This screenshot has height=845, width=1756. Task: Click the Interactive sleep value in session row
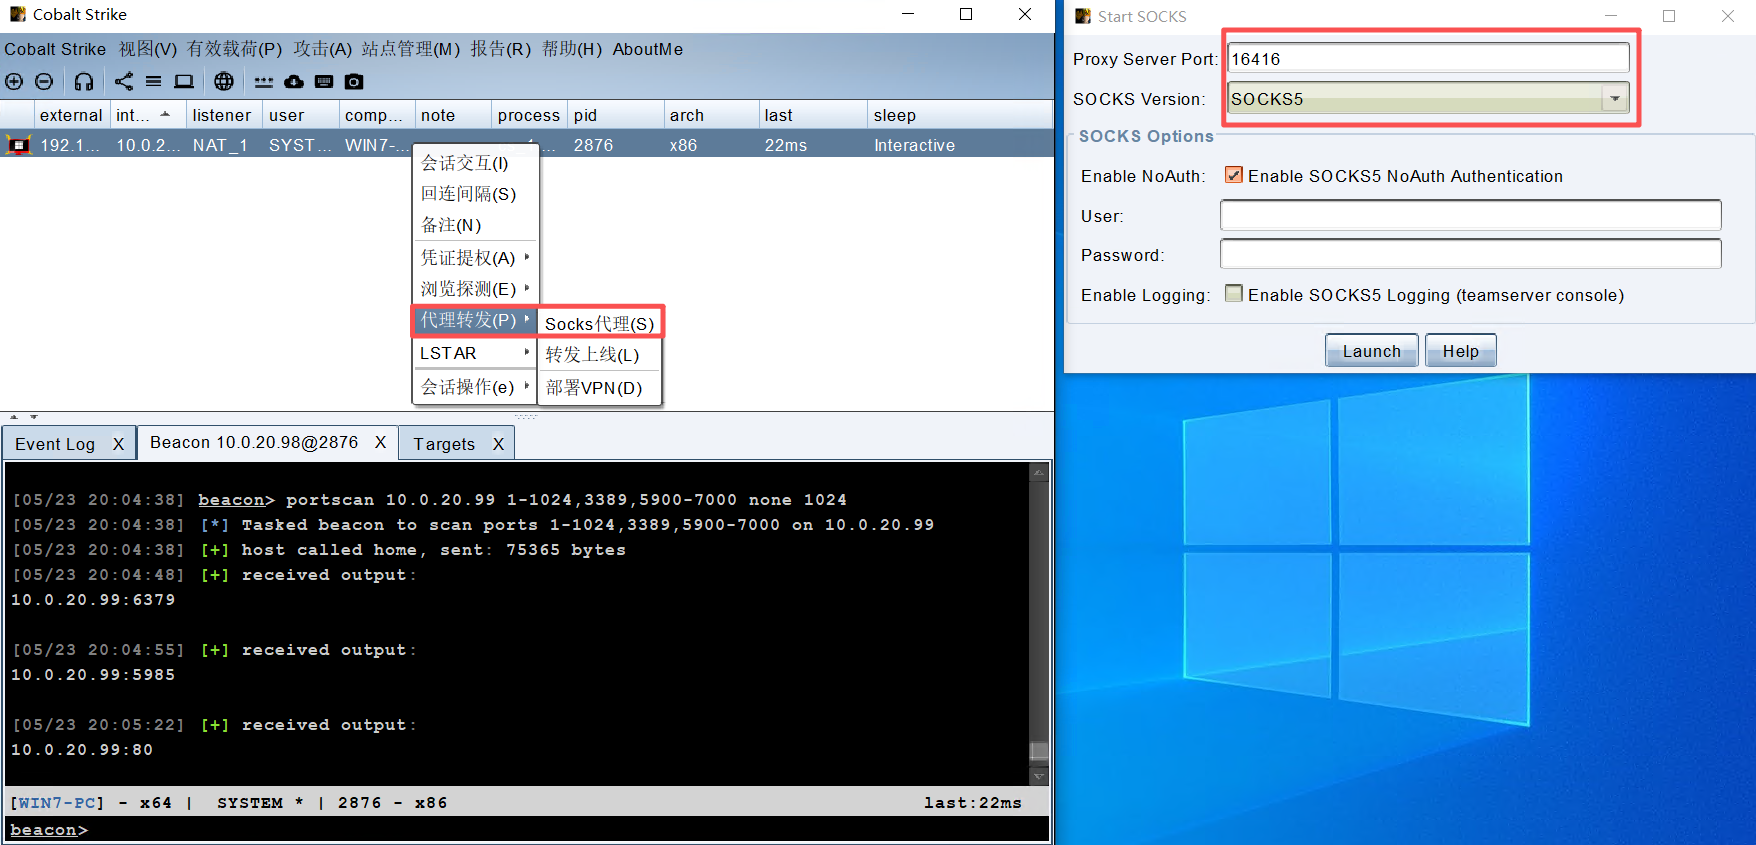pos(914,145)
